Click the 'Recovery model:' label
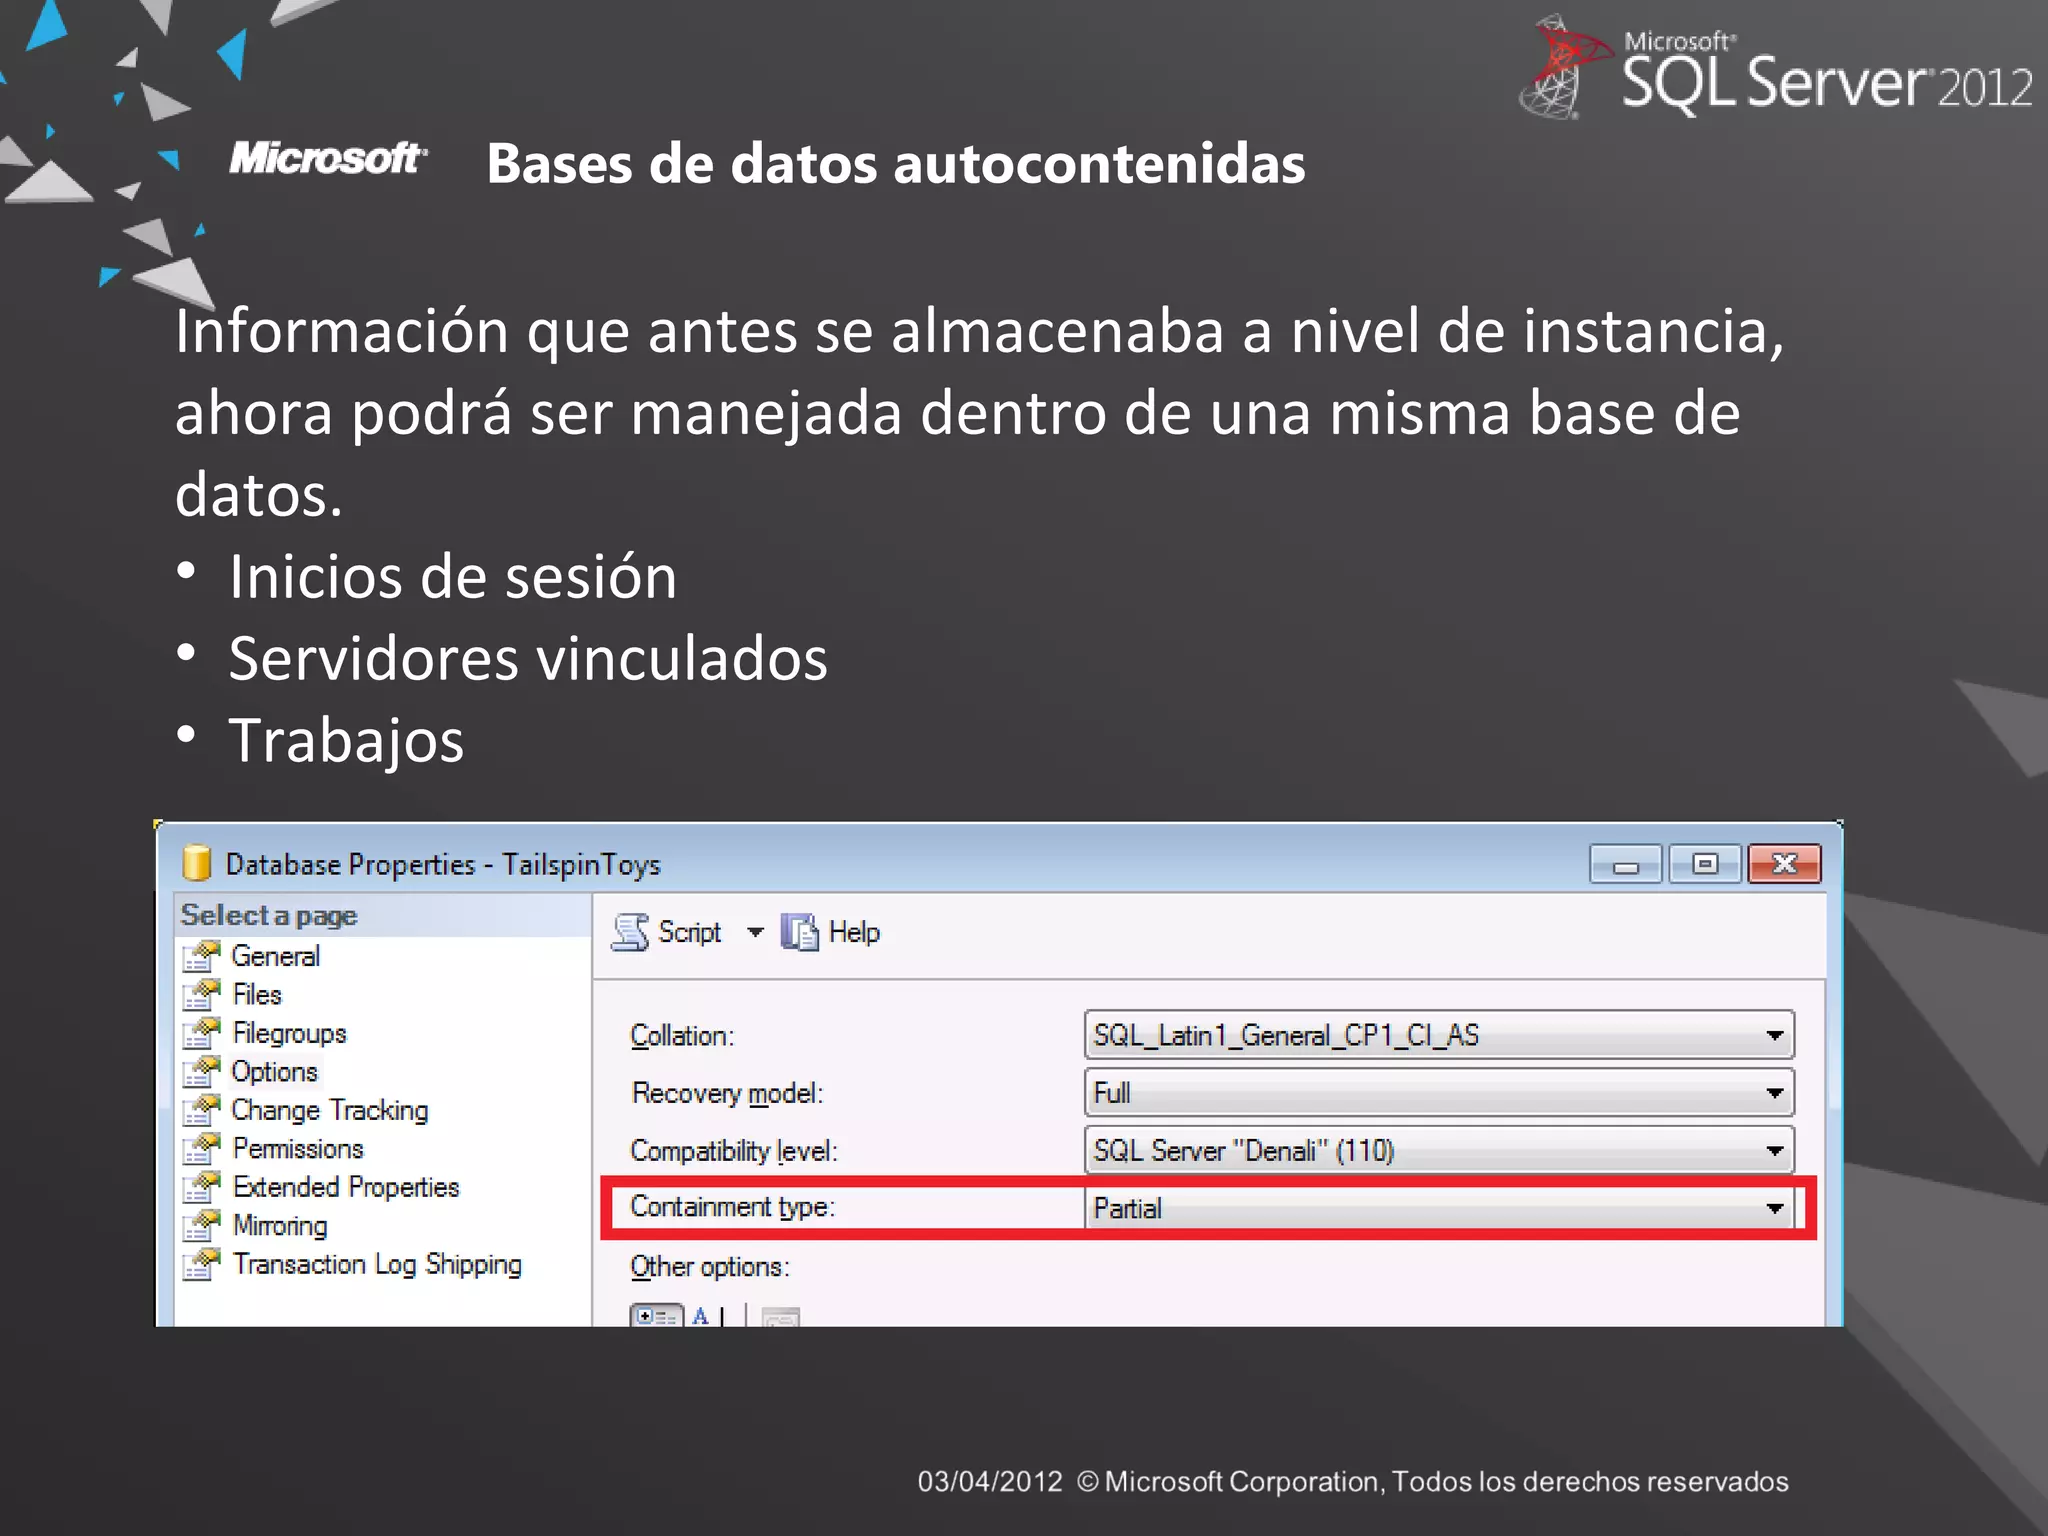Screen dimensions: 2048x1536 pos(728,1094)
